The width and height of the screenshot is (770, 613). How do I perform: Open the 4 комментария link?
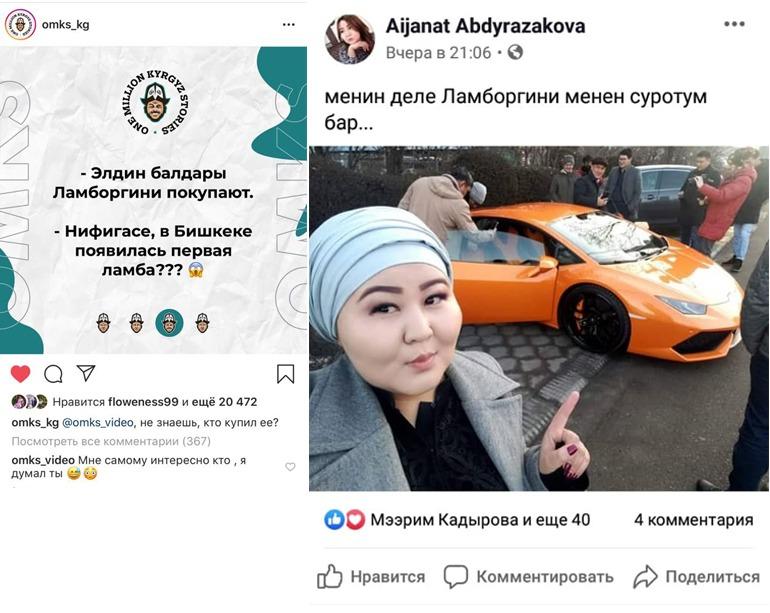click(x=693, y=520)
